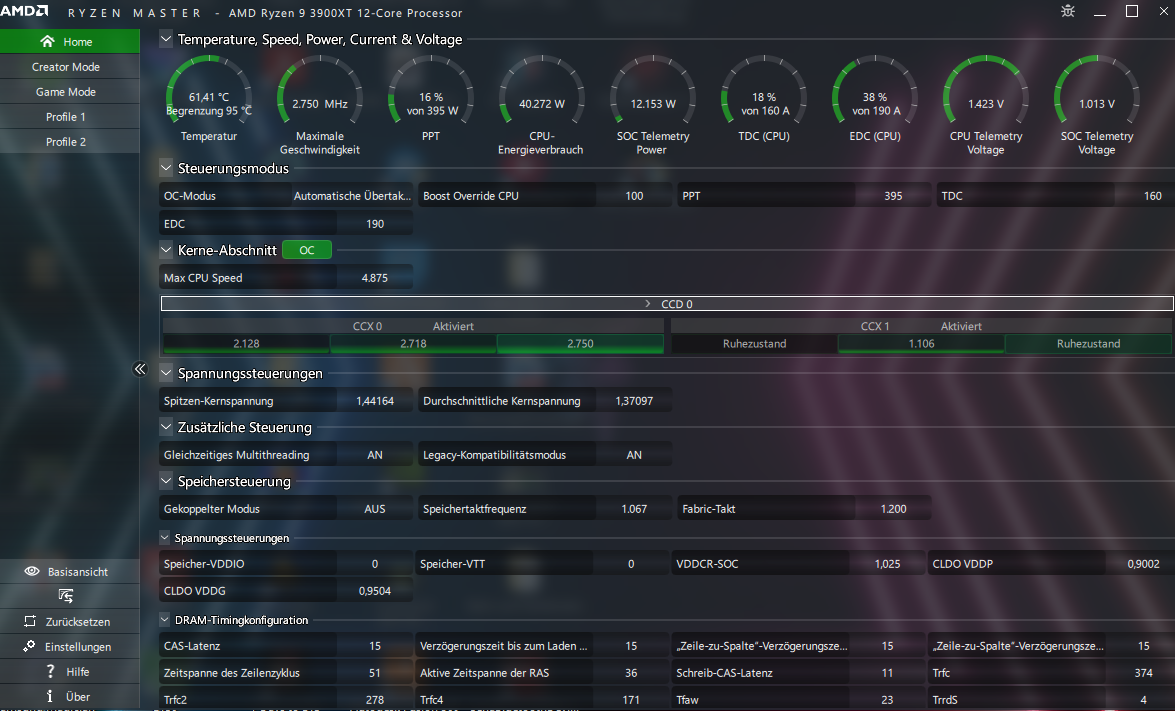
Task: Switch to Creator Mode
Action: point(70,67)
